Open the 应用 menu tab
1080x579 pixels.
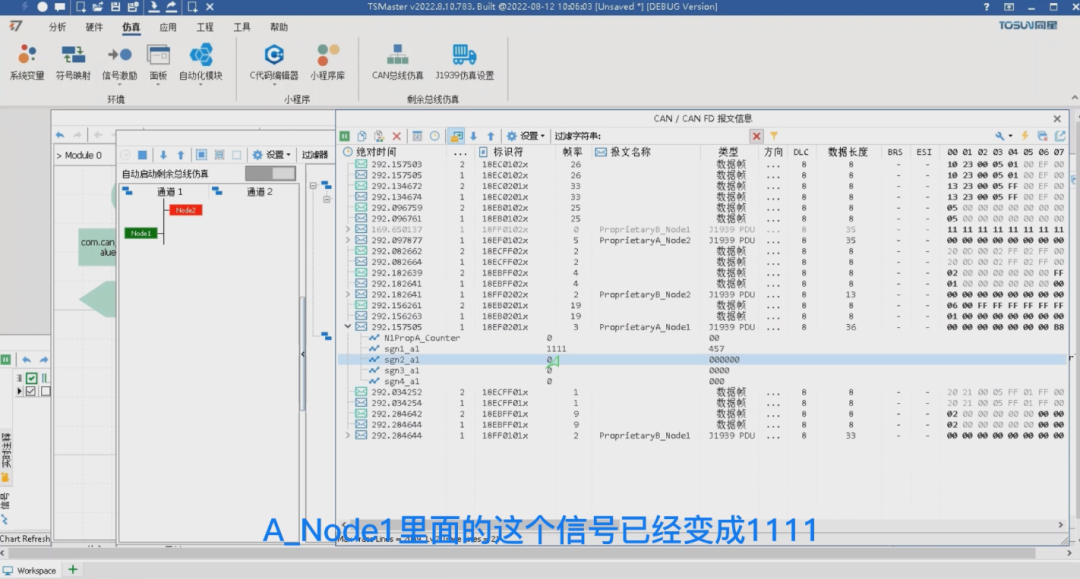click(168, 27)
